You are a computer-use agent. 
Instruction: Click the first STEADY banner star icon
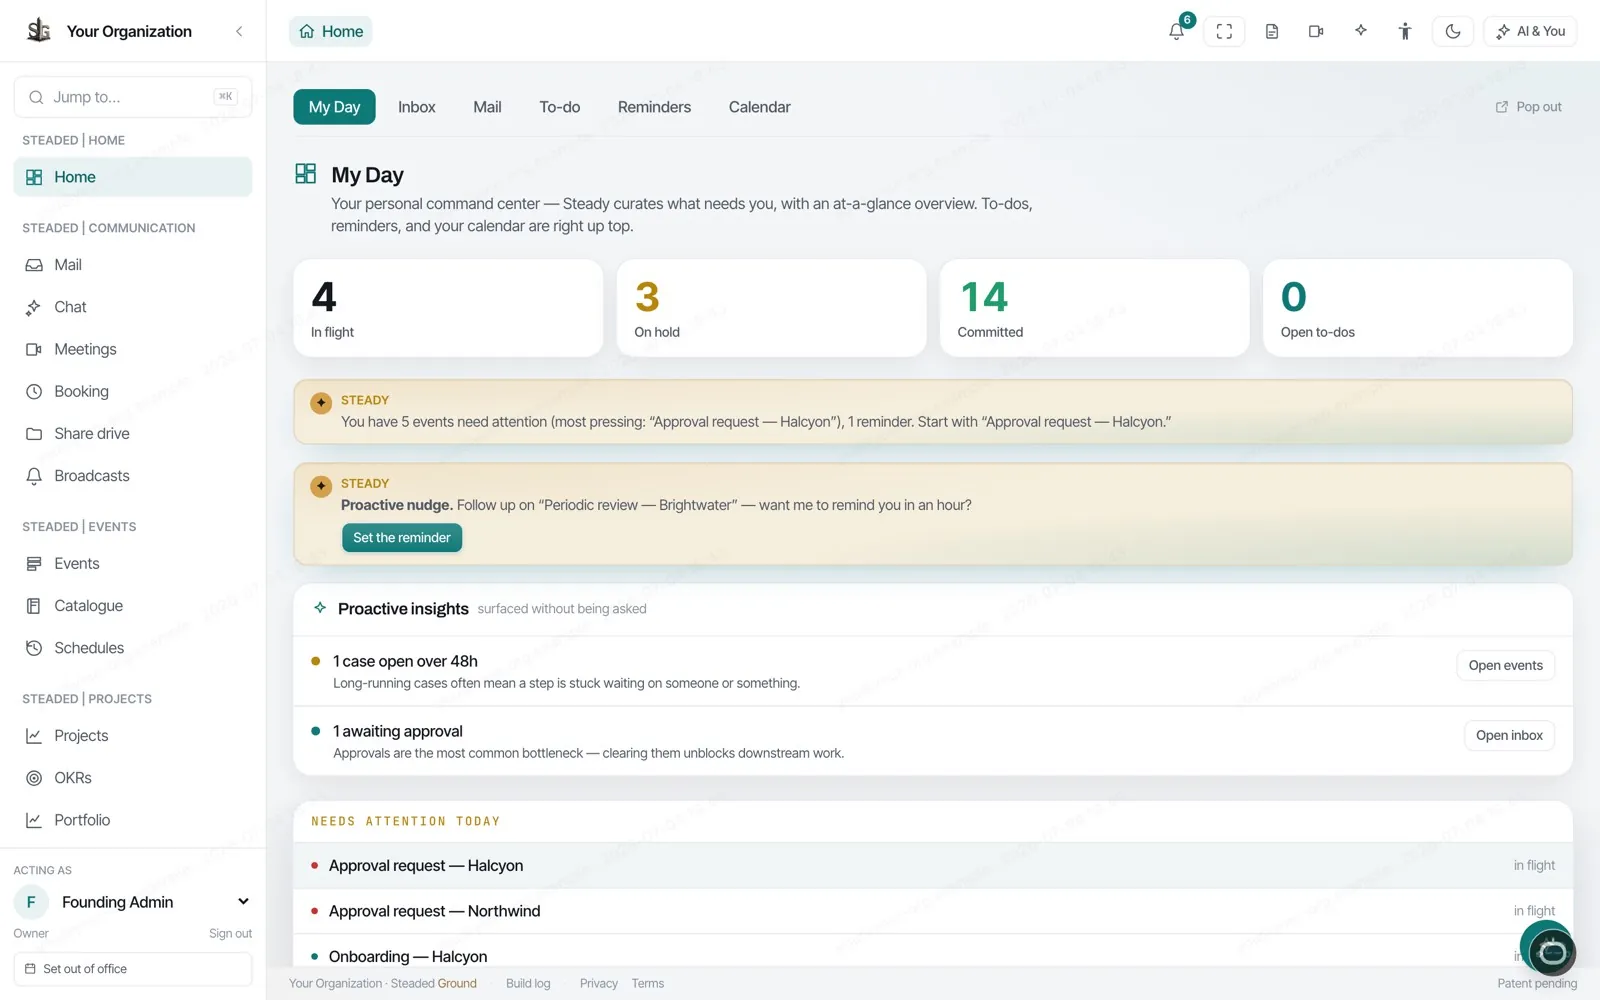pyautogui.click(x=321, y=403)
